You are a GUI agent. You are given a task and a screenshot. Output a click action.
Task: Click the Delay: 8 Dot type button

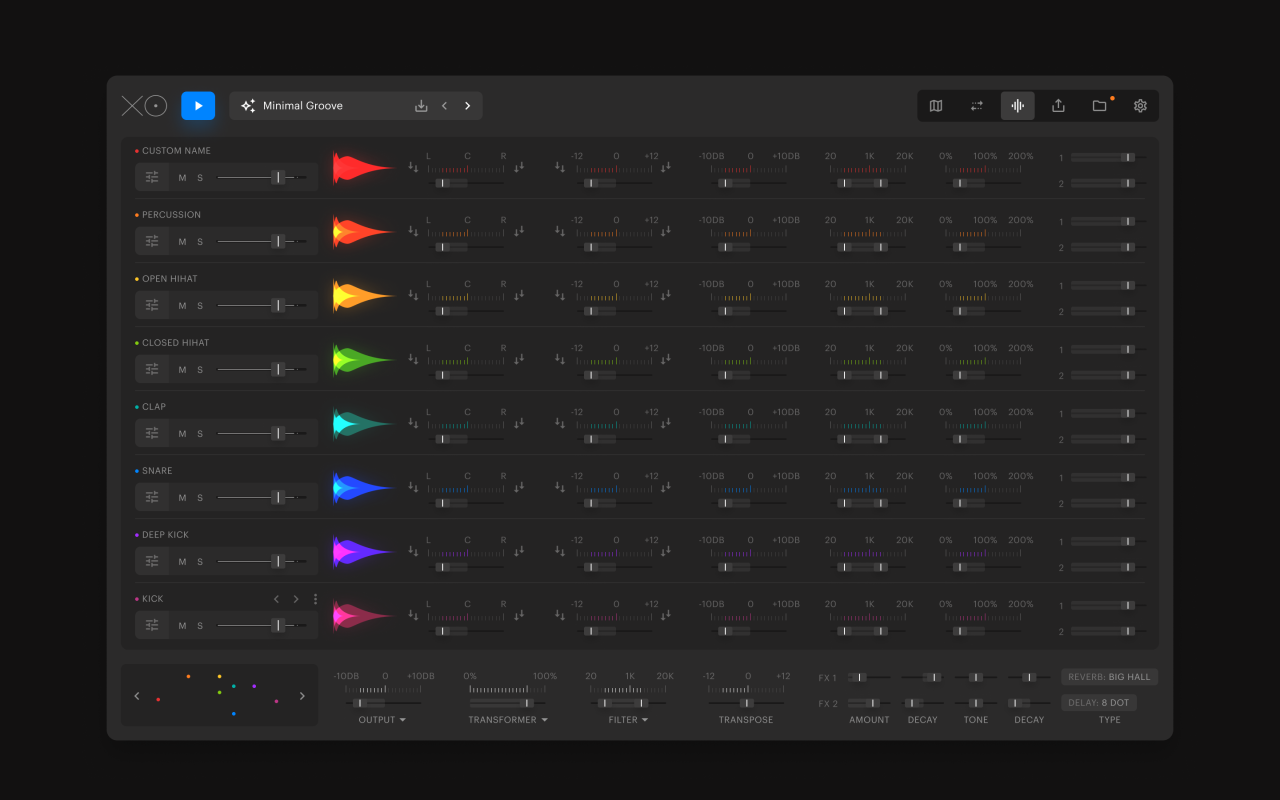point(1099,703)
